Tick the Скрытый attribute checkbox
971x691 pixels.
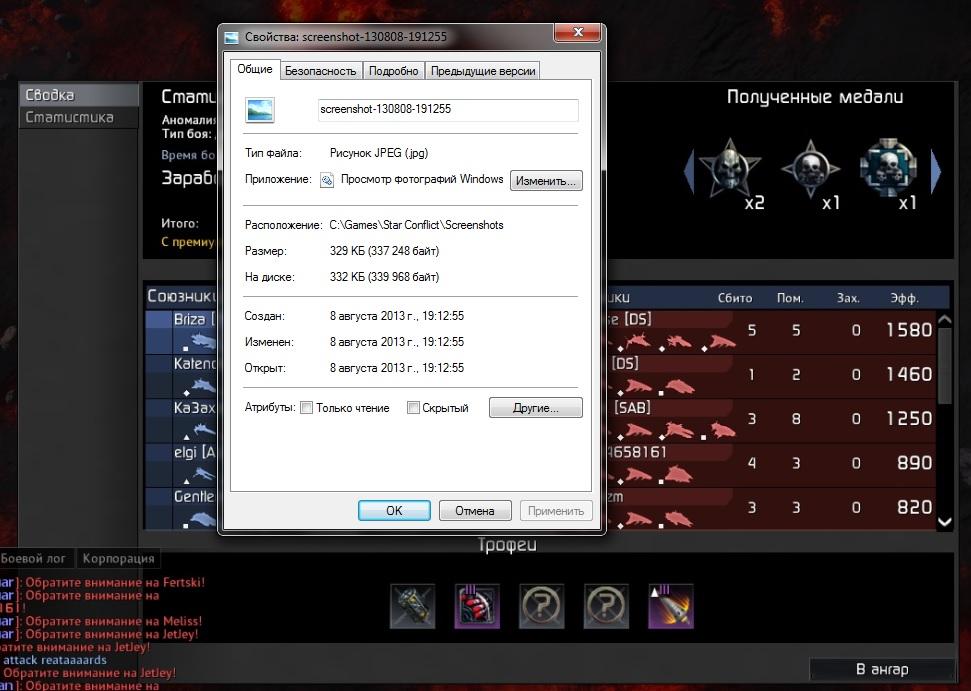(413, 408)
